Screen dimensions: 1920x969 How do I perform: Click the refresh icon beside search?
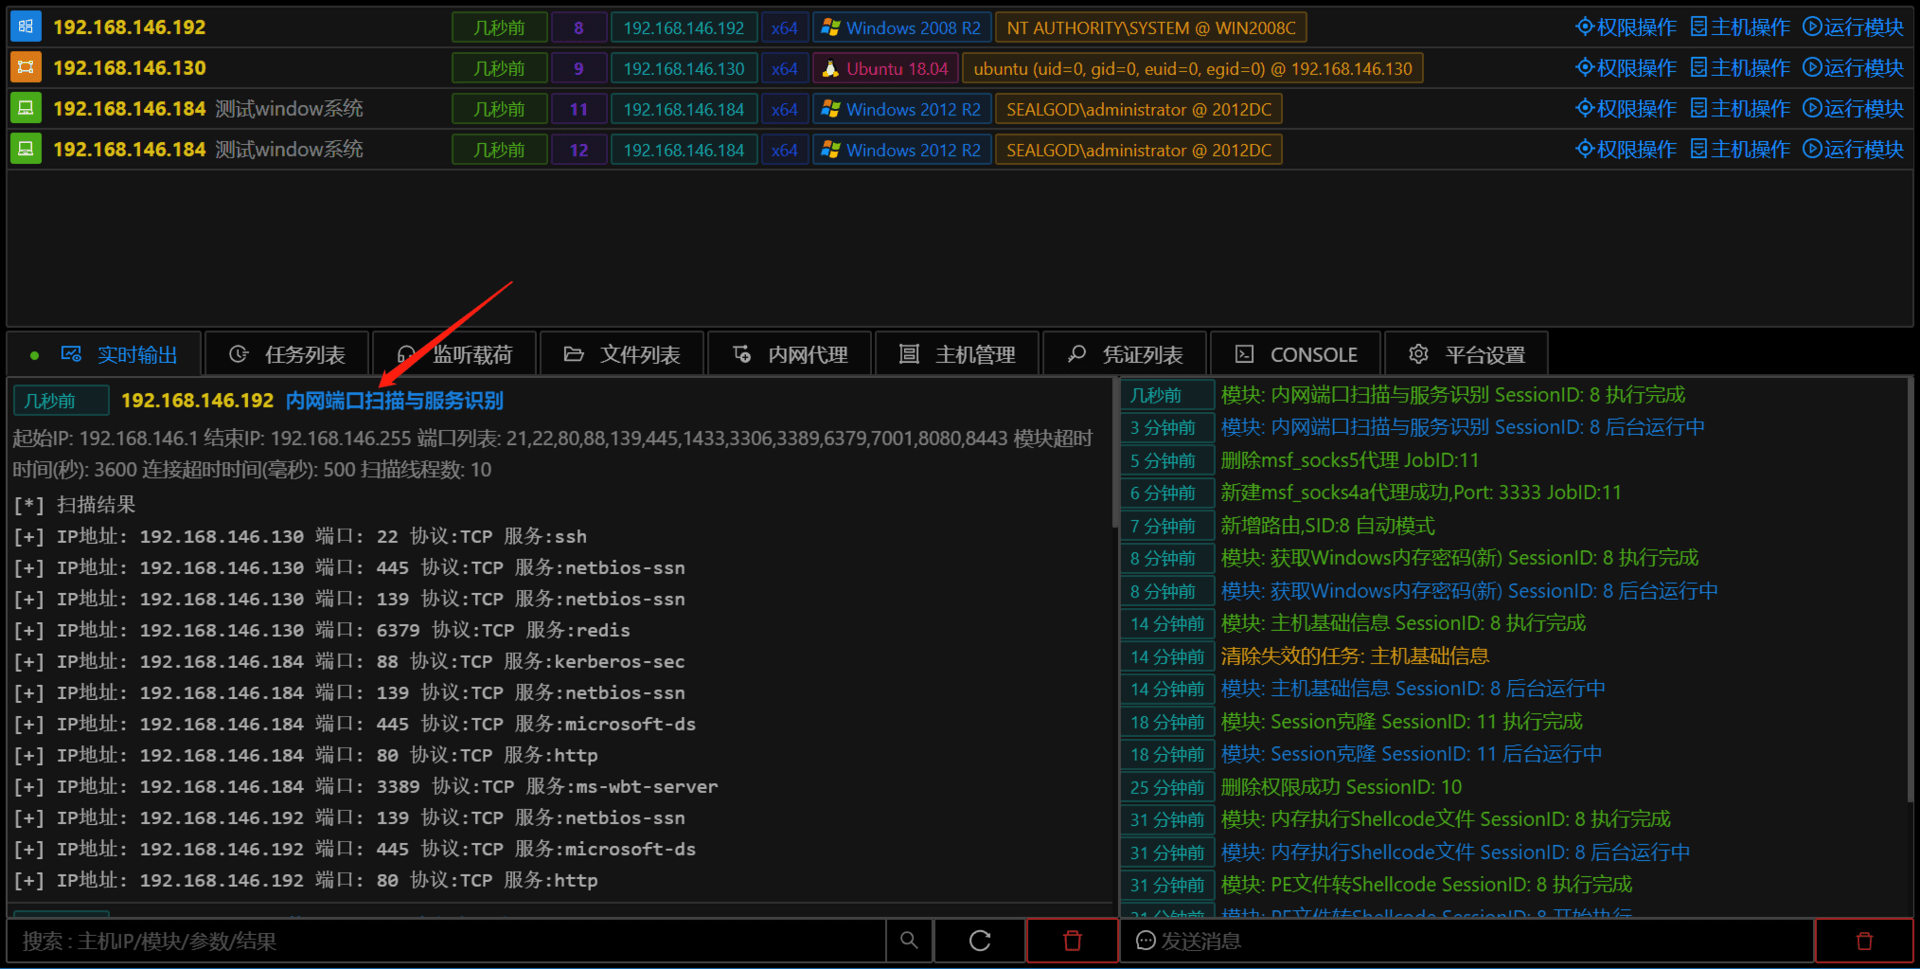tap(980, 941)
